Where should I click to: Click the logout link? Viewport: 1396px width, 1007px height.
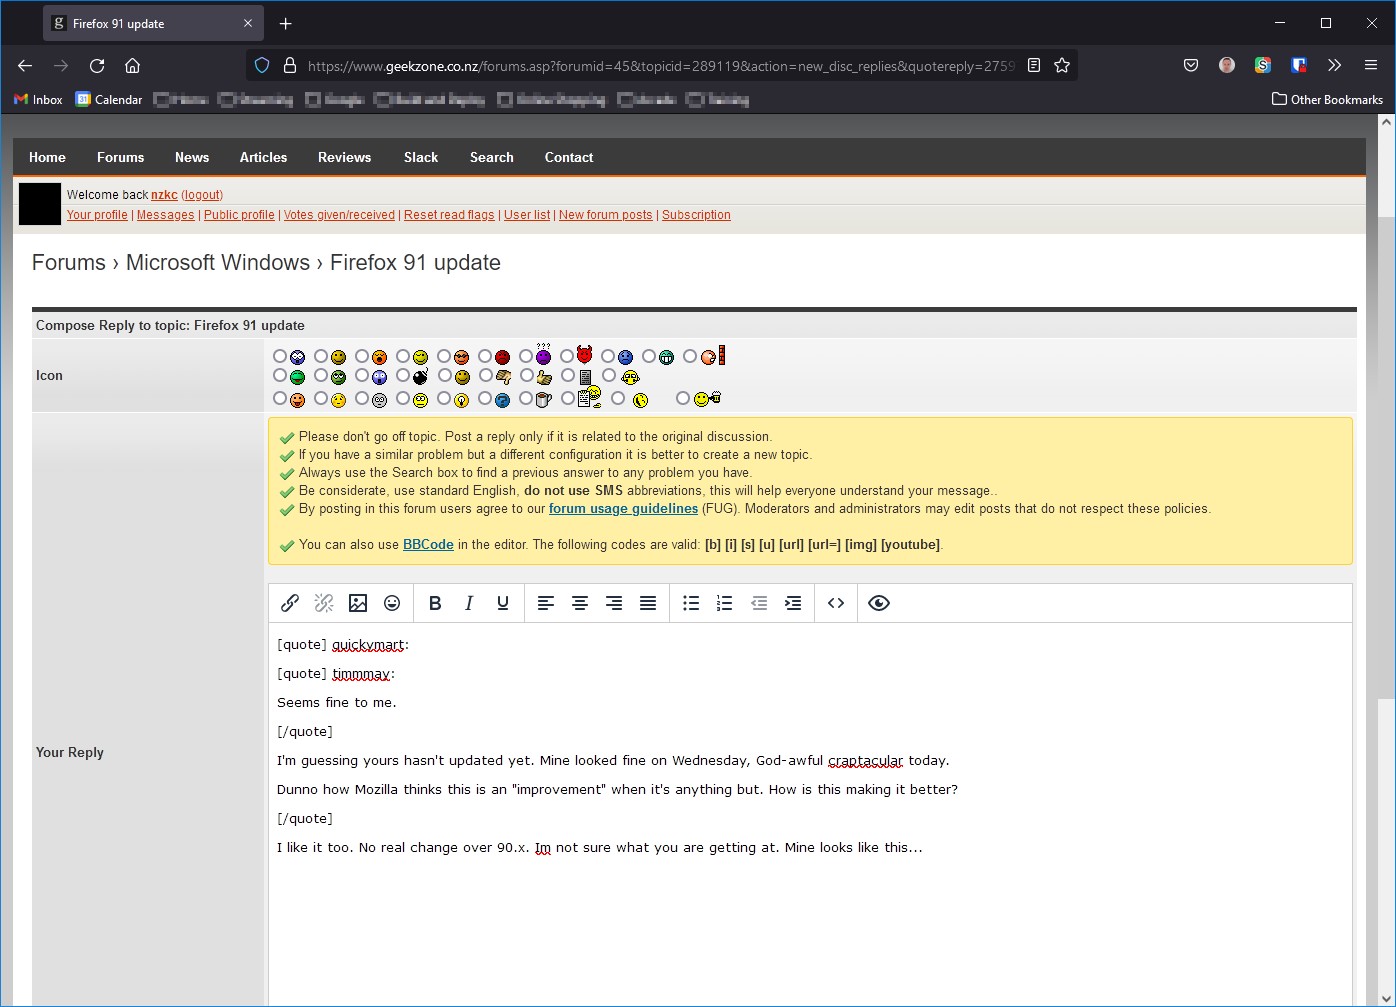pos(202,195)
